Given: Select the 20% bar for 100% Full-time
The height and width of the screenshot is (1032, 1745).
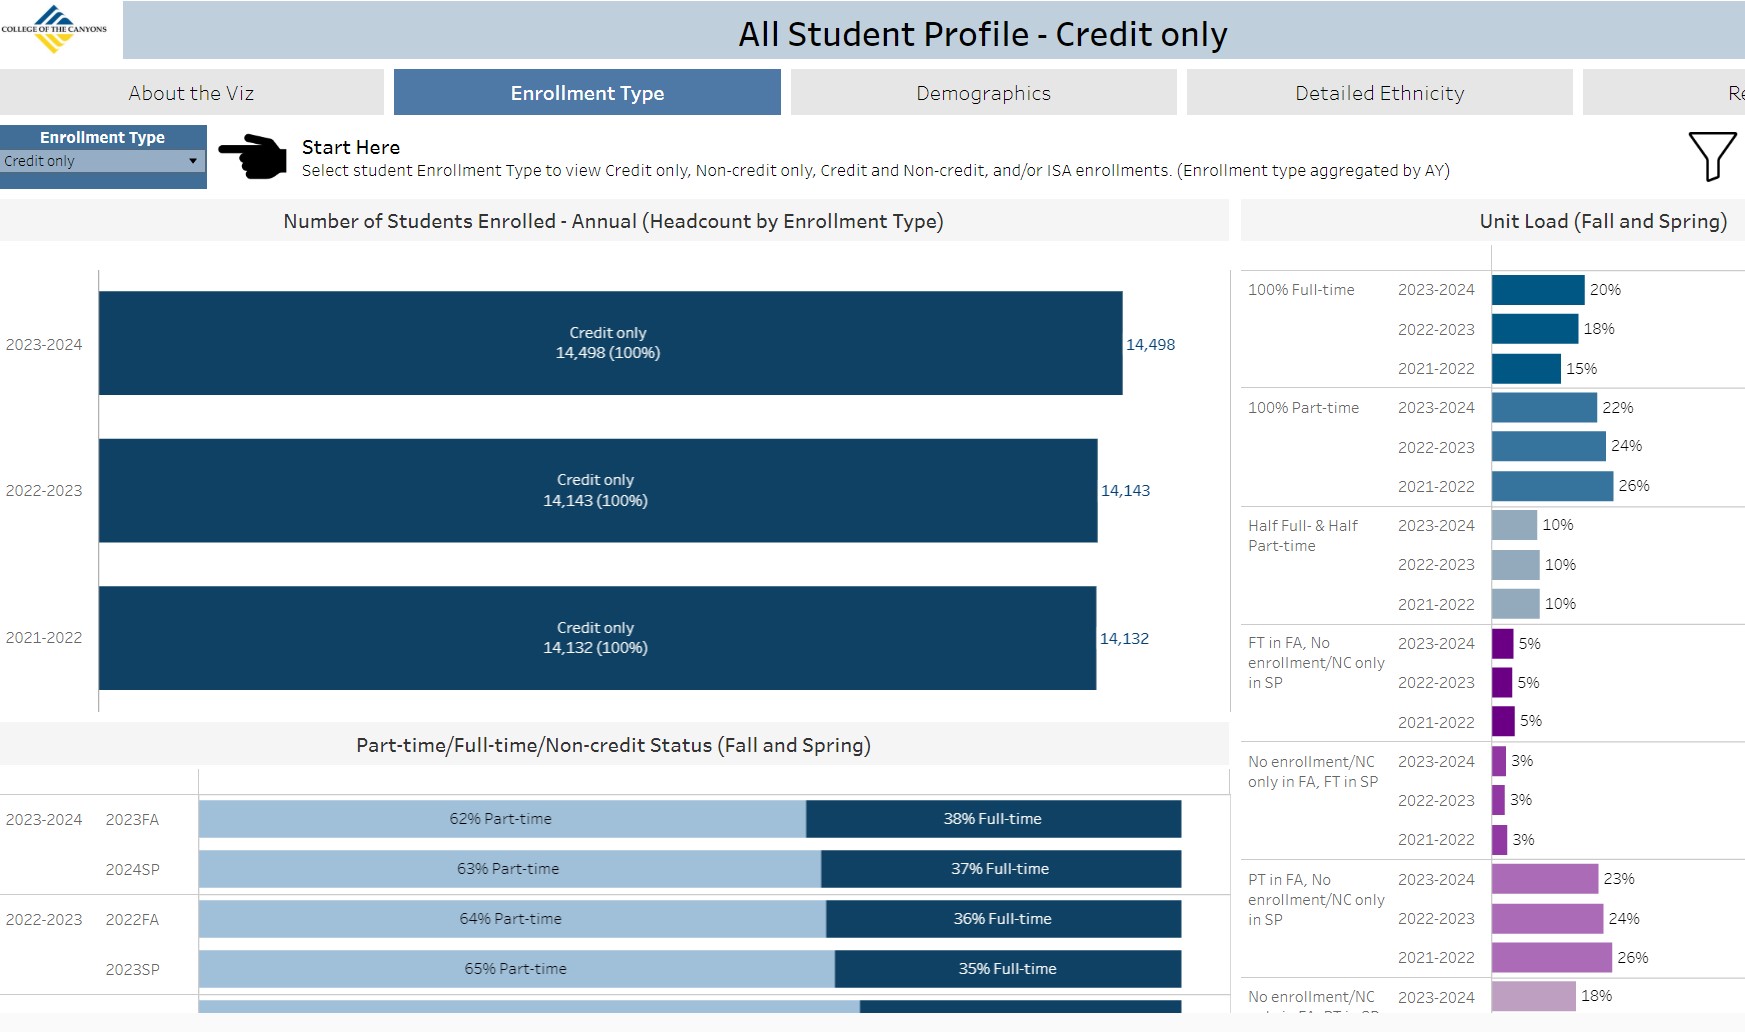Looking at the screenshot, I should (x=1538, y=290).
